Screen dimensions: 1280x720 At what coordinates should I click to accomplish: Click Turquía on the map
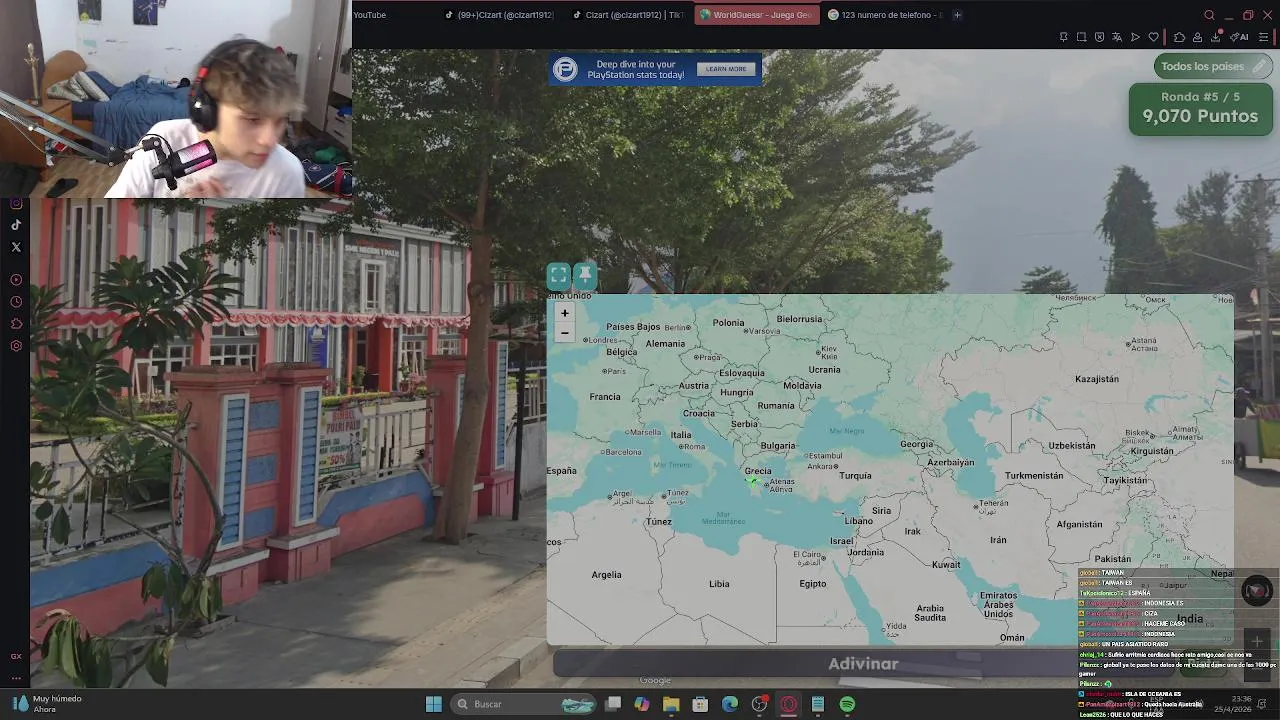[x=855, y=476]
